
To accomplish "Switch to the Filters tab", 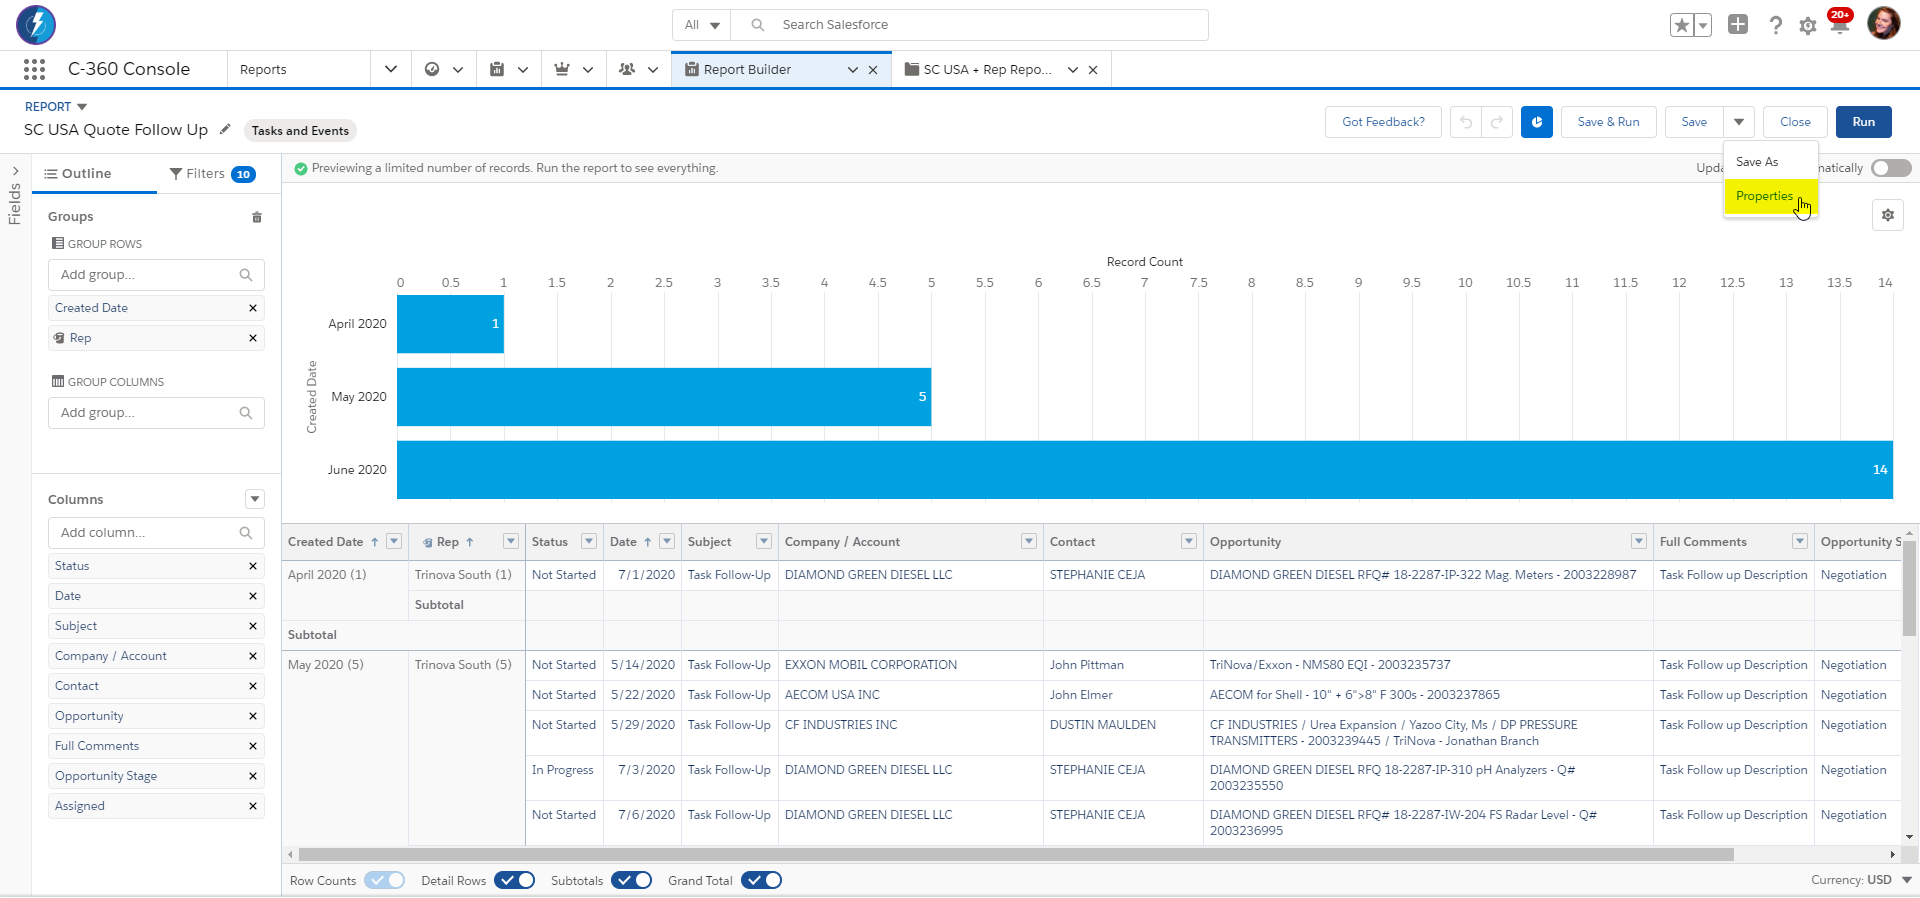I will [212, 173].
